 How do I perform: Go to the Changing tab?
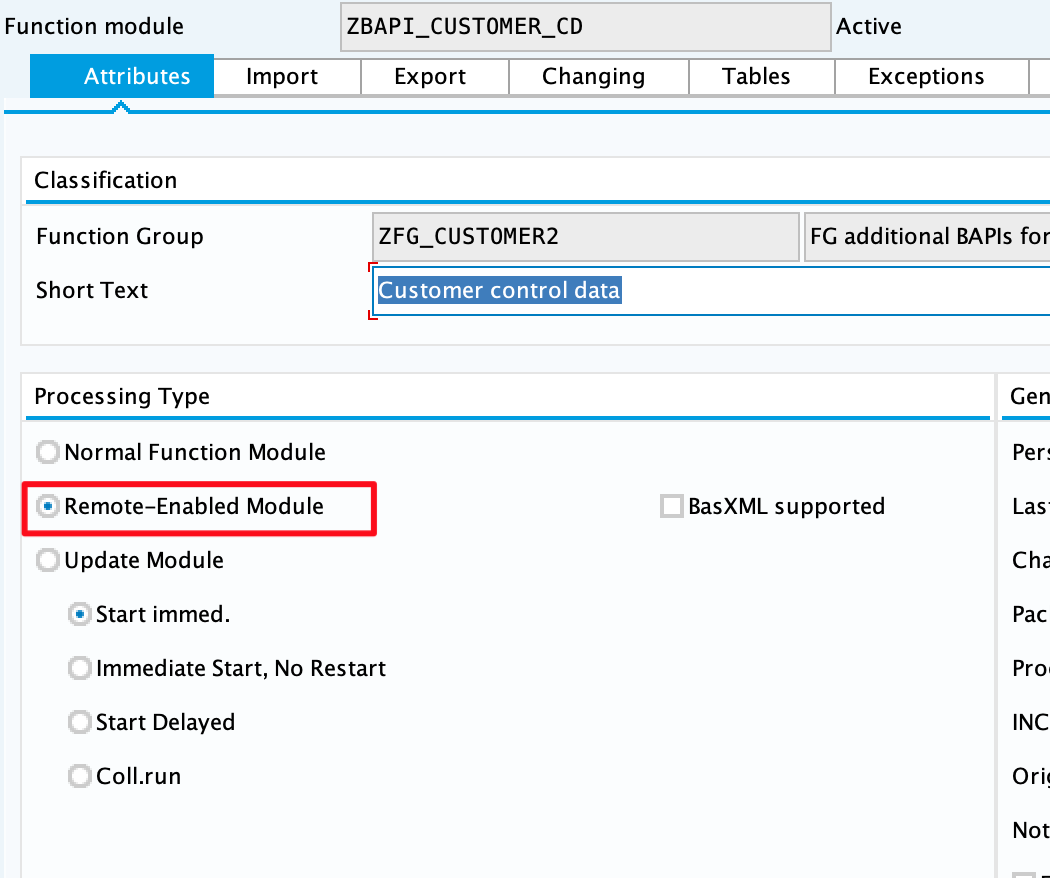593,77
